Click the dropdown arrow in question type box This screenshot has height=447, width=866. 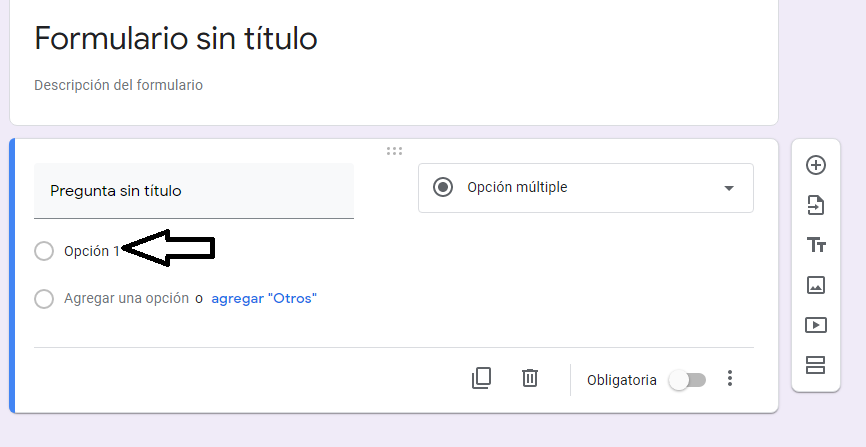click(x=729, y=188)
